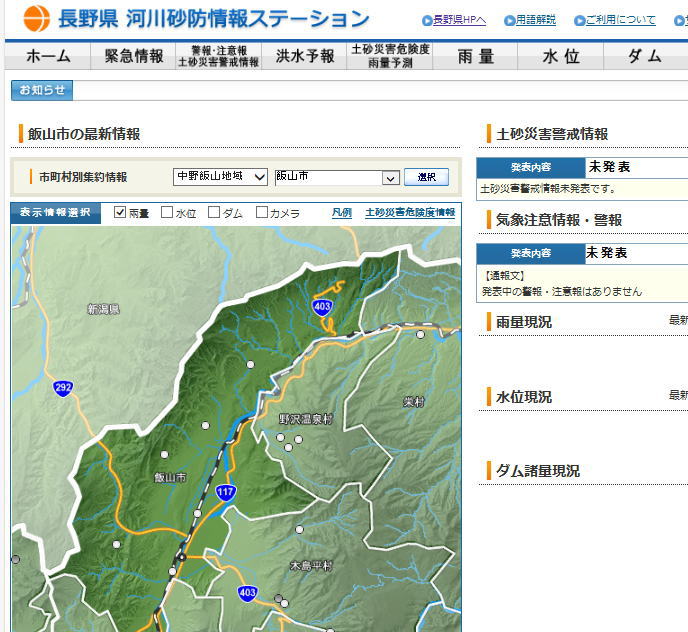Go to the 洪水予報 menu tab
Viewport: 688px width, 632px height.
(x=305, y=56)
